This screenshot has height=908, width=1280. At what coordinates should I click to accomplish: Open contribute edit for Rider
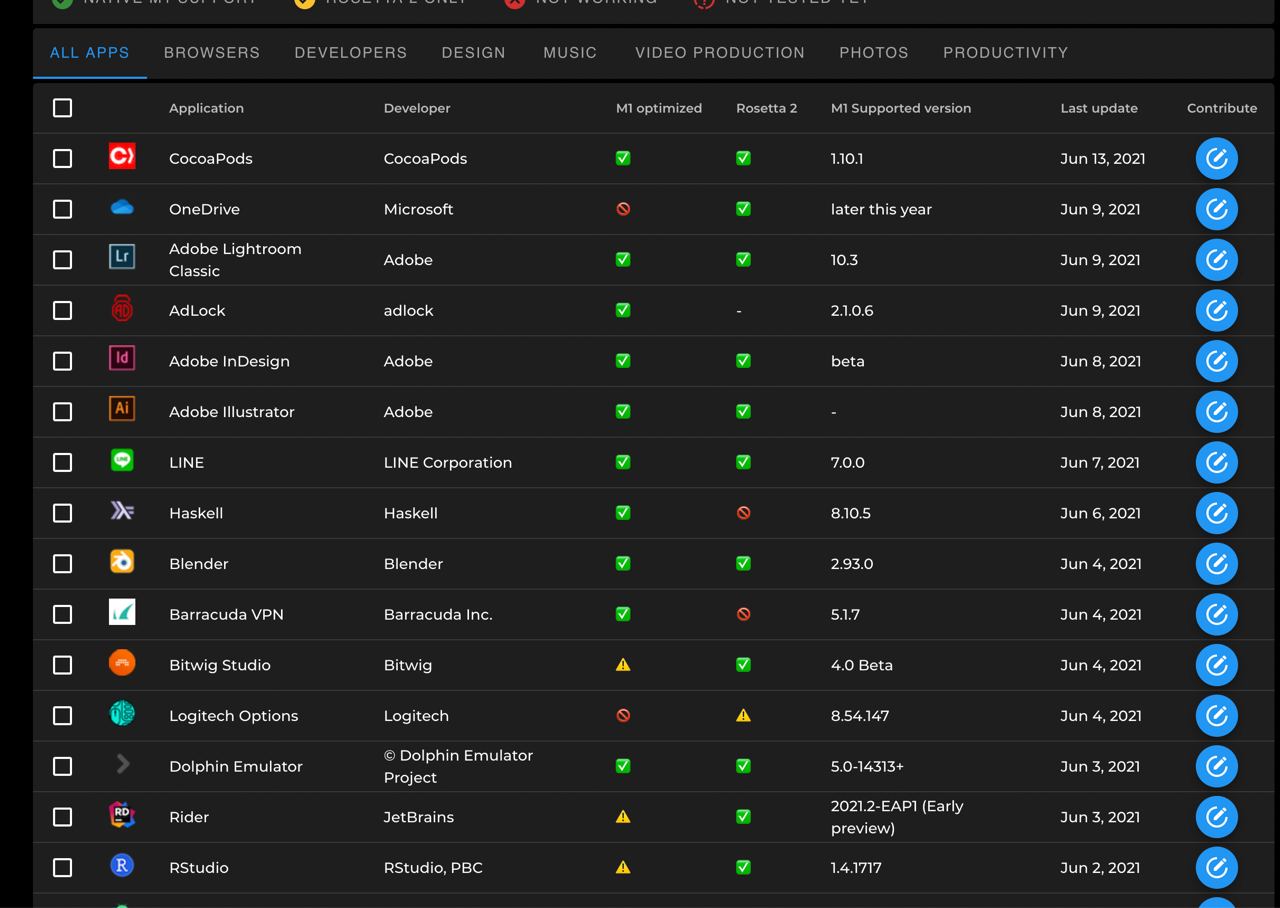(x=1217, y=817)
